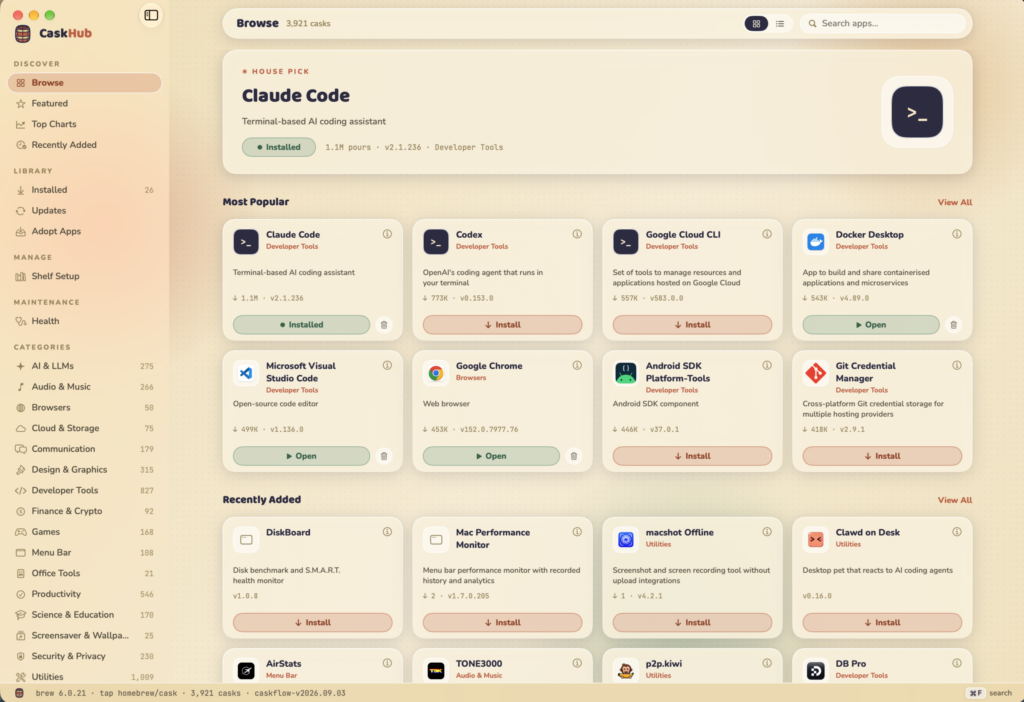1024x702 pixels.
Task: Install the Codex cask
Action: tap(502, 325)
